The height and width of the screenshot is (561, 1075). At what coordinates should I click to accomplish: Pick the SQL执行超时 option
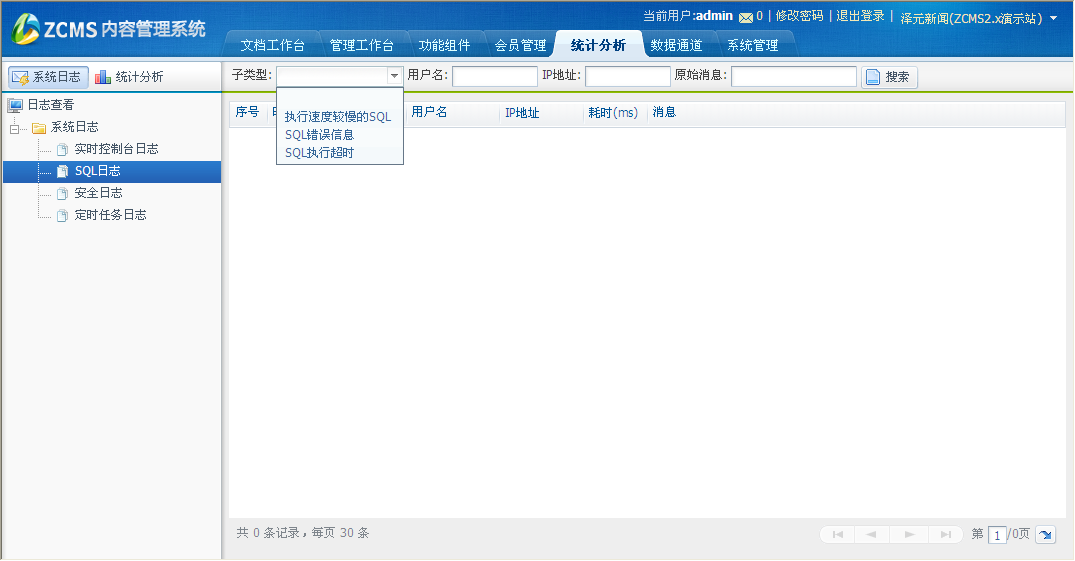(x=319, y=153)
